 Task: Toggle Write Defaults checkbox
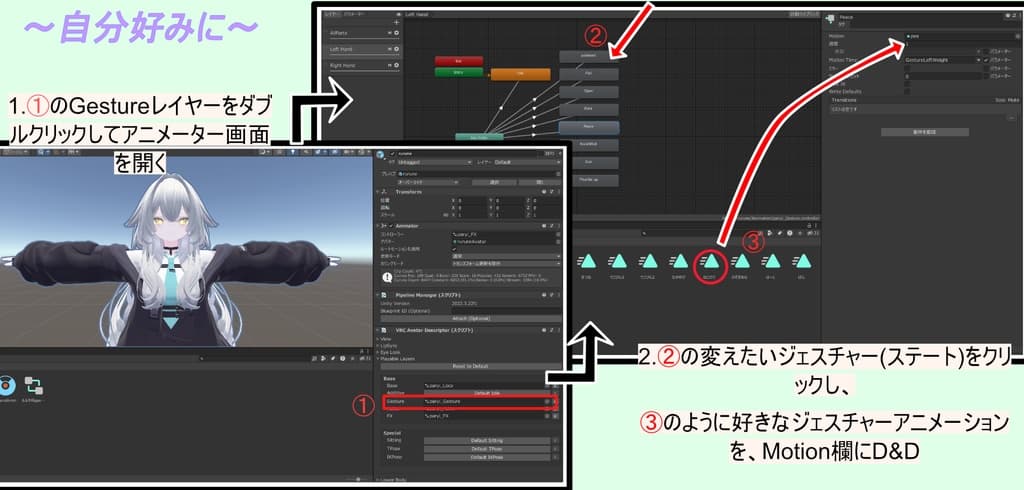click(x=907, y=91)
